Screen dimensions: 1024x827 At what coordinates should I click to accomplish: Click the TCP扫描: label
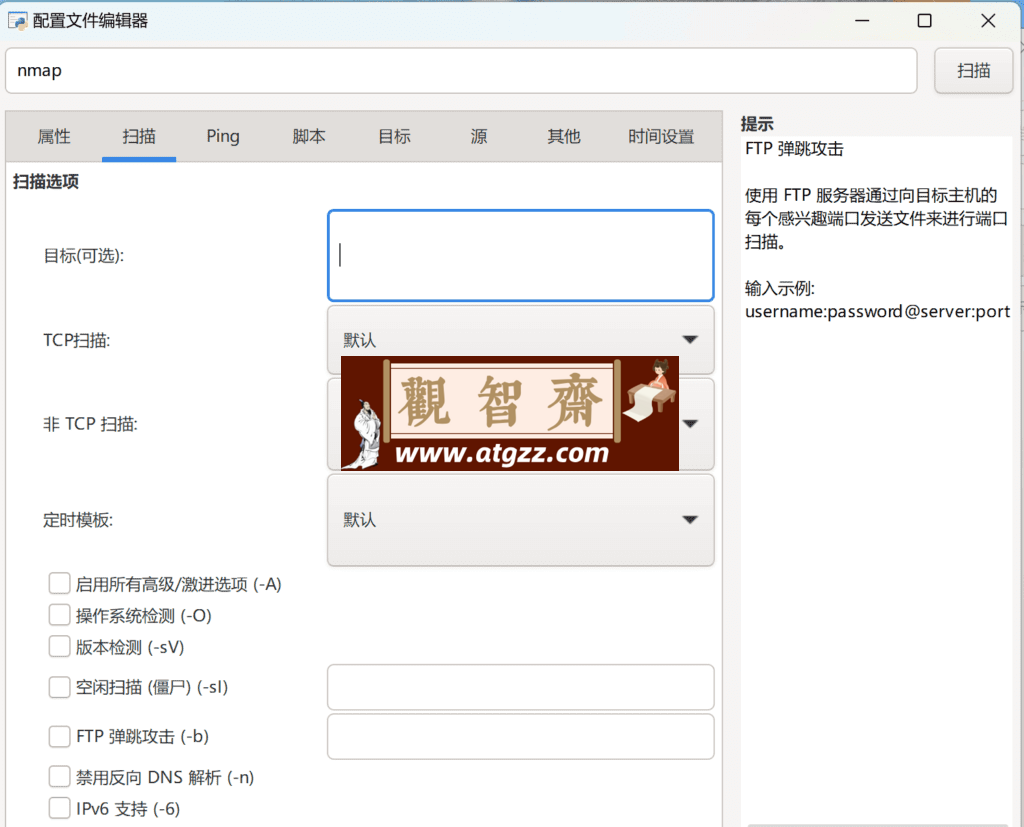pyautogui.click(x=76, y=340)
